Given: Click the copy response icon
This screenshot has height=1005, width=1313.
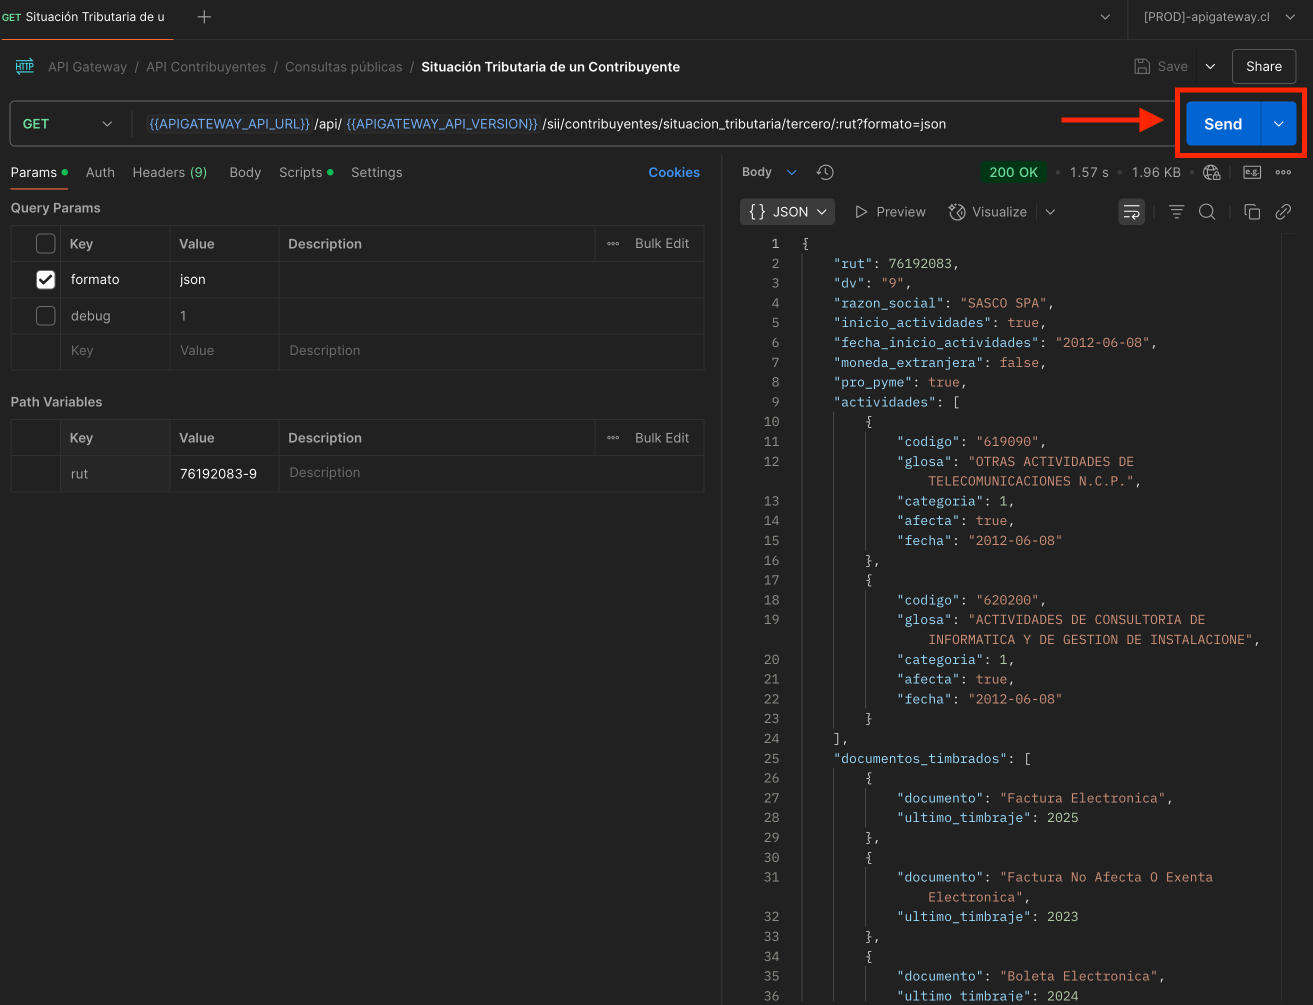Looking at the screenshot, I should 1252,212.
